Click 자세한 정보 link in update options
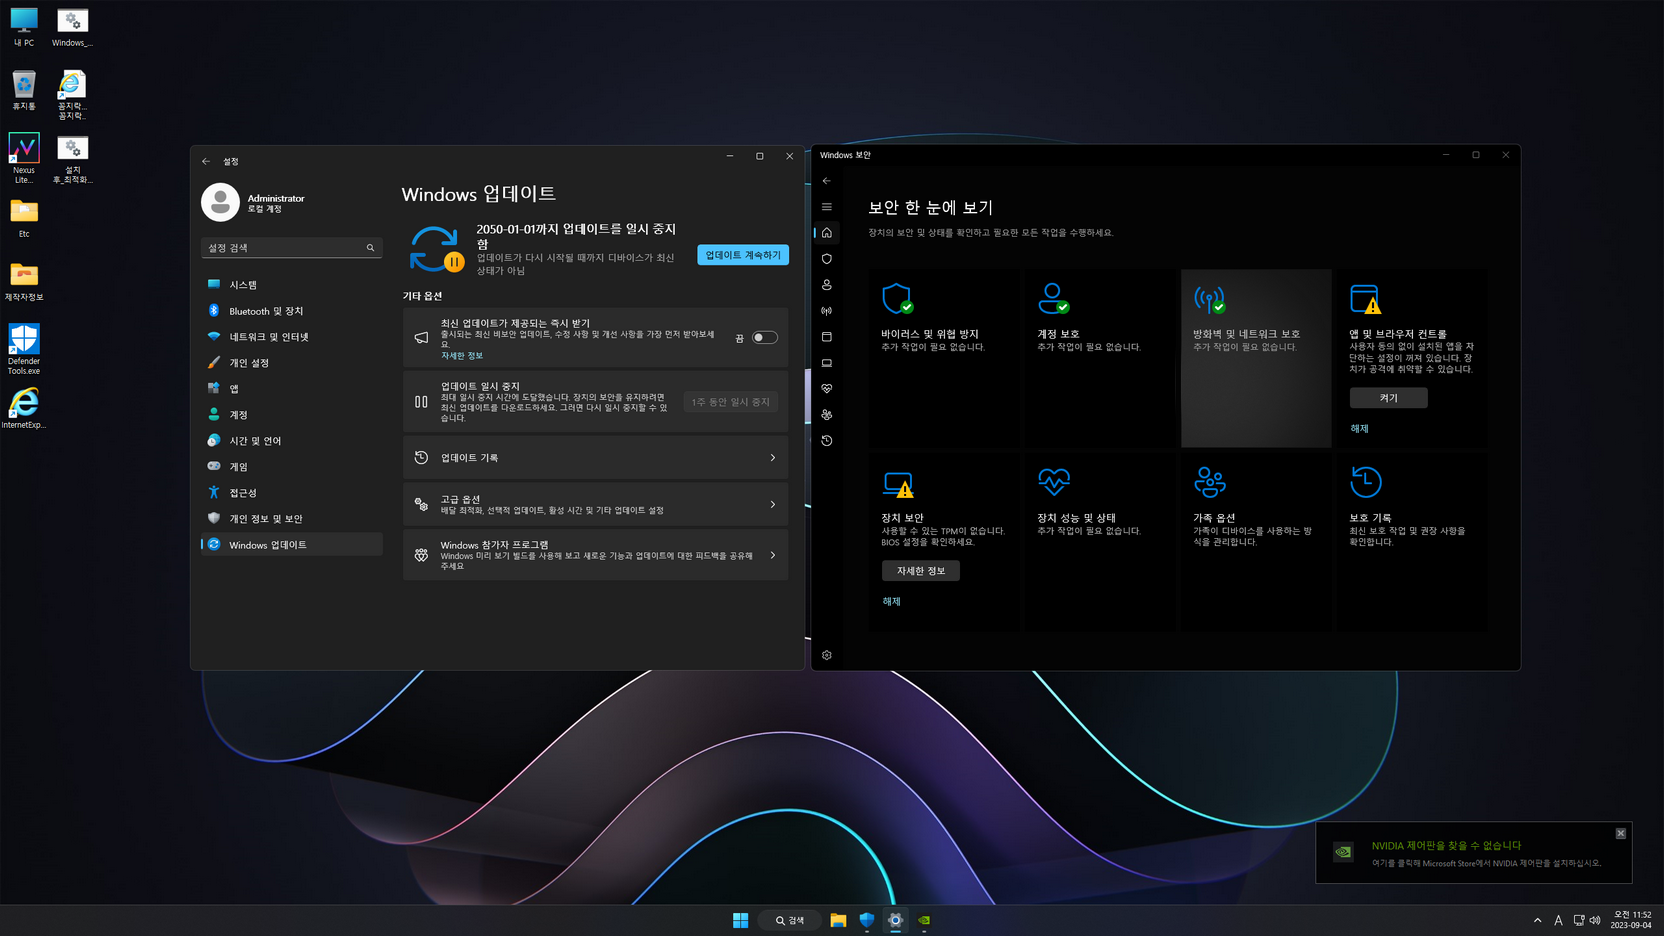Viewport: 1664px width, 936px height. pos(462,356)
